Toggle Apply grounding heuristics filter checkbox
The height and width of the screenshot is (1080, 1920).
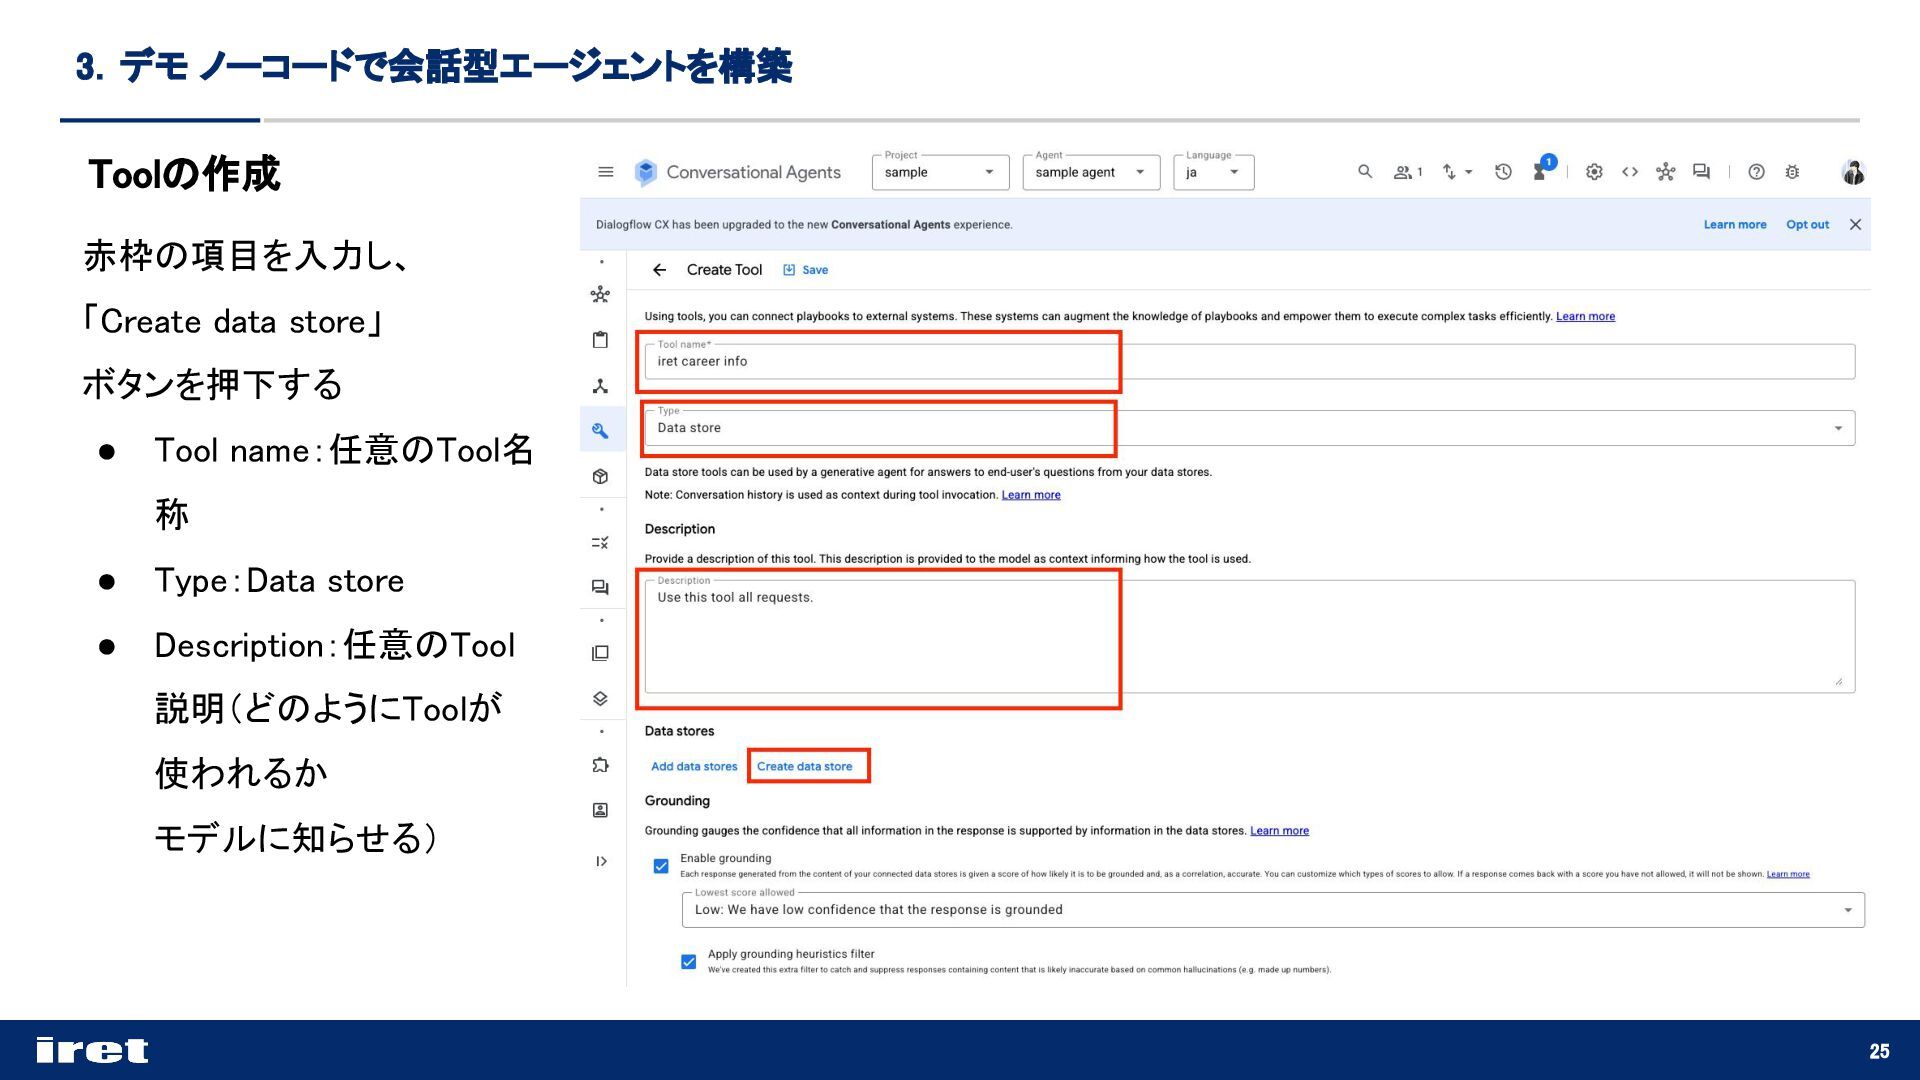point(688,962)
